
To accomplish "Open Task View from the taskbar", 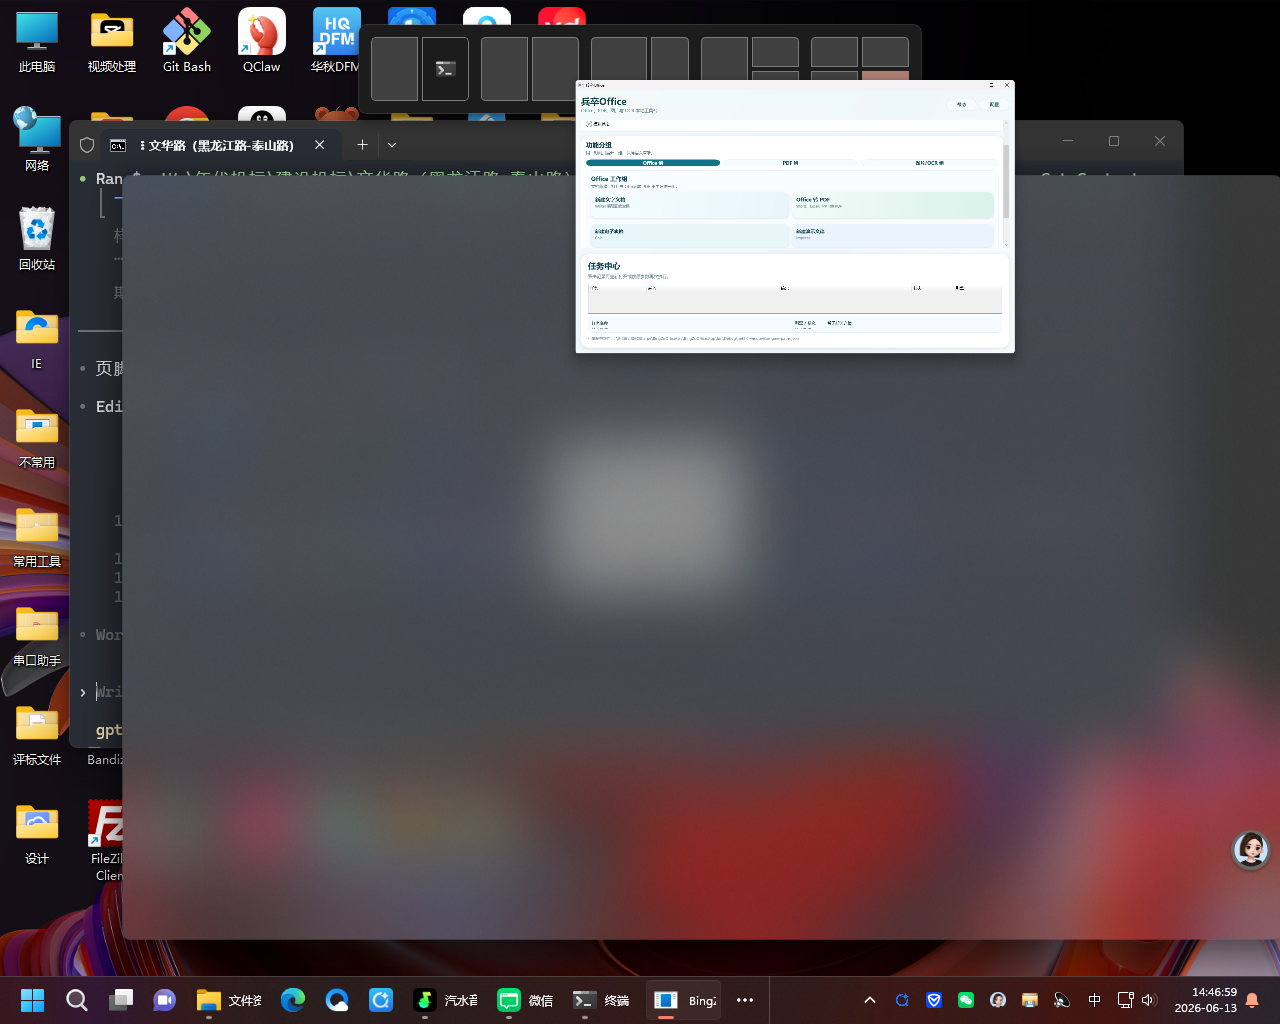I will click(x=121, y=1000).
